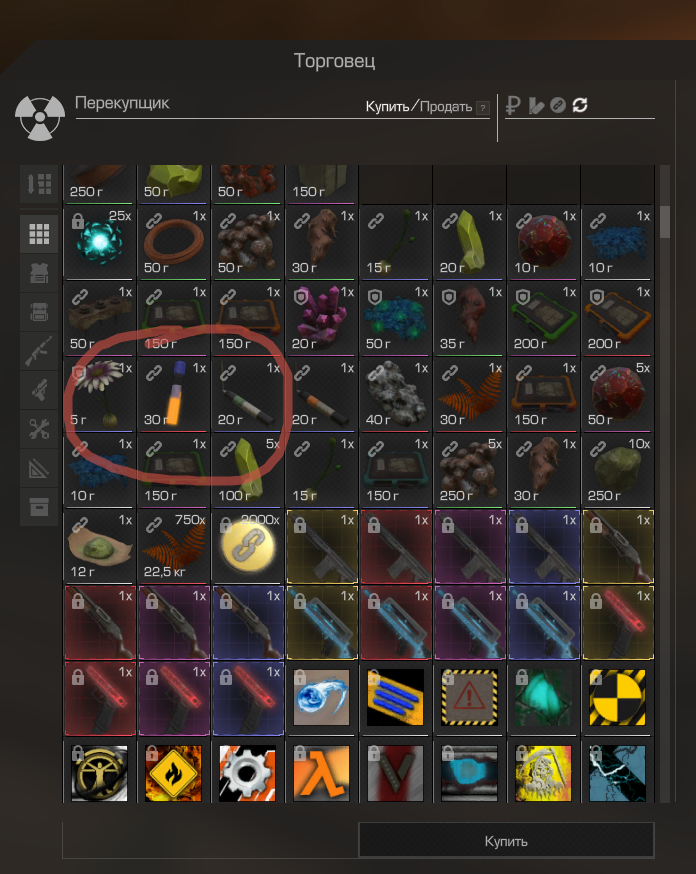Click the item list vertical scrollbar
This screenshot has width=696, height=874.
pyautogui.click(x=665, y=222)
